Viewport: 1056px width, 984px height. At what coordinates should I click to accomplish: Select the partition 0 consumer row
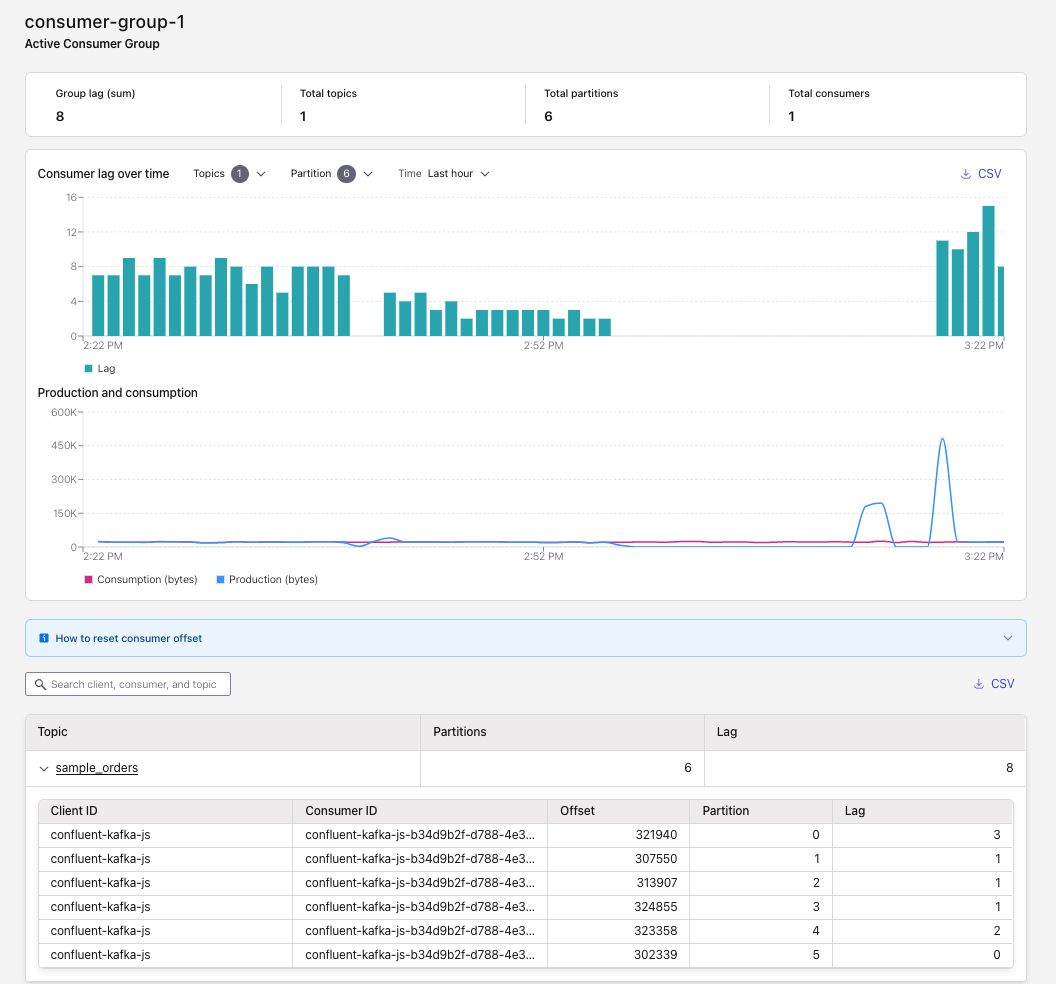(x=525, y=835)
